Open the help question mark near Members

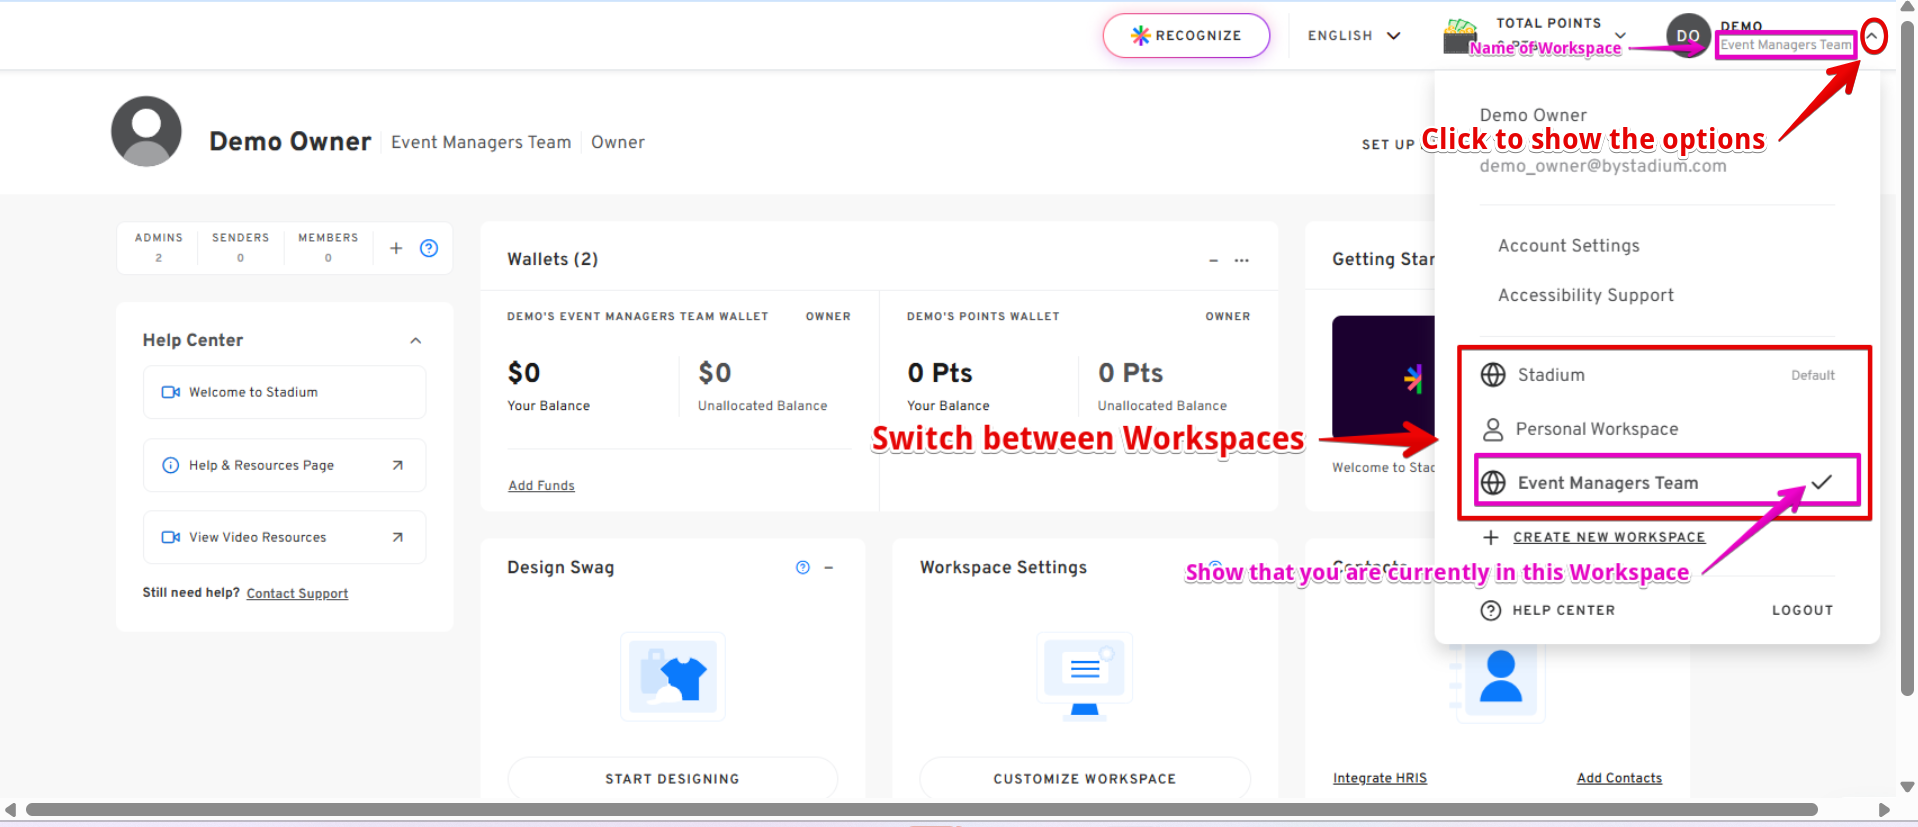click(429, 248)
